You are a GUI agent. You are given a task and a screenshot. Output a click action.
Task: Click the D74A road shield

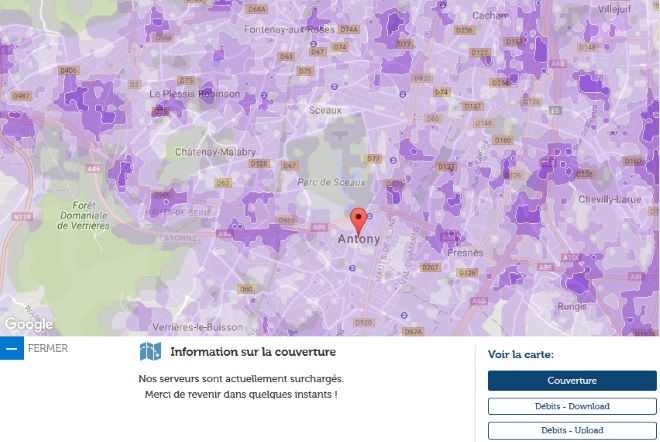pyautogui.click(x=349, y=29)
